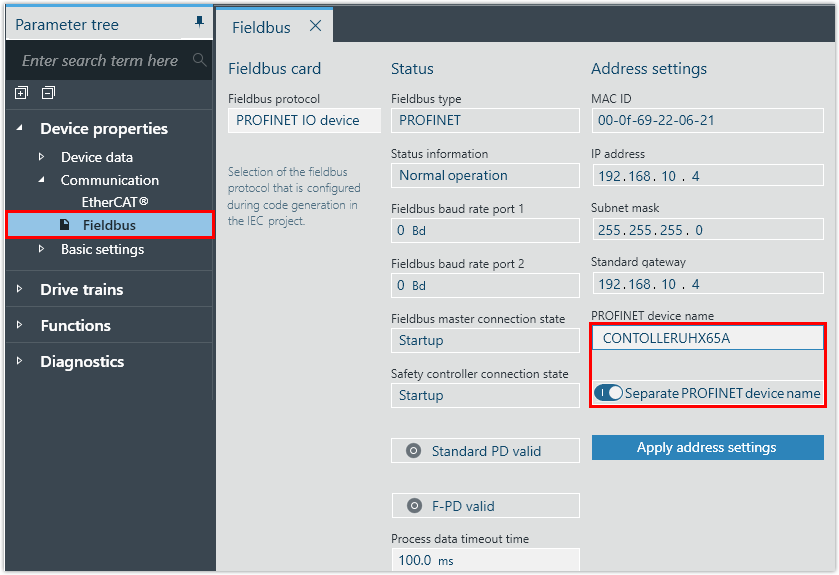Screen dimensions: 839x575
Task: Expand the Drive trains section
Action: pos(19,289)
